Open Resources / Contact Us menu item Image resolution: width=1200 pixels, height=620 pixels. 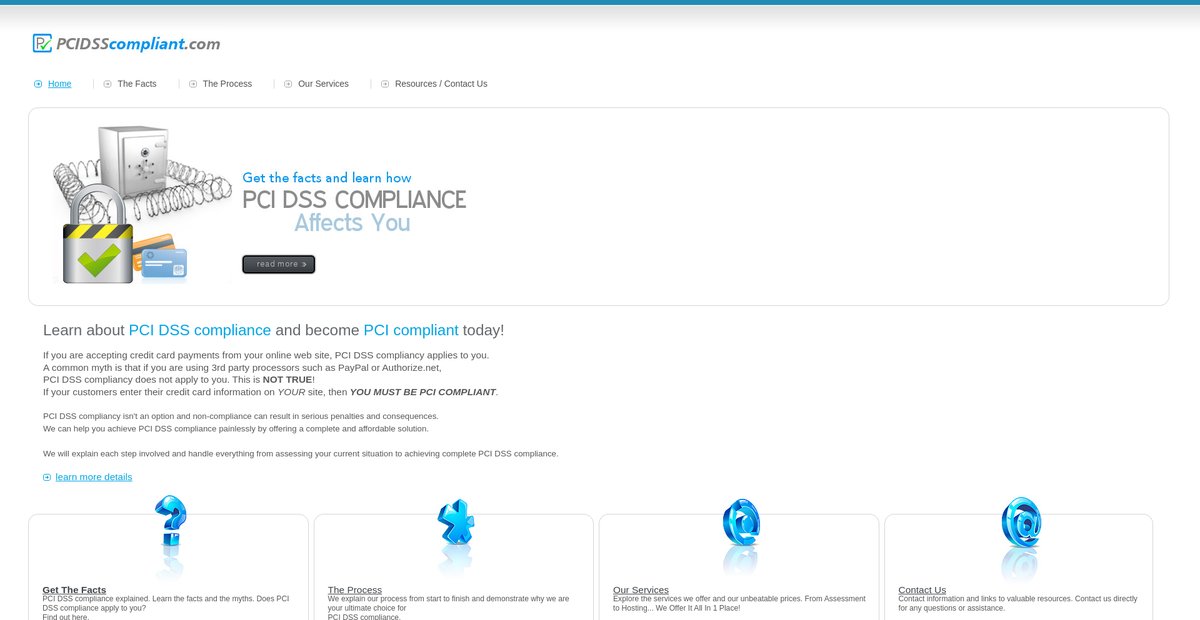tap(441, 84)
